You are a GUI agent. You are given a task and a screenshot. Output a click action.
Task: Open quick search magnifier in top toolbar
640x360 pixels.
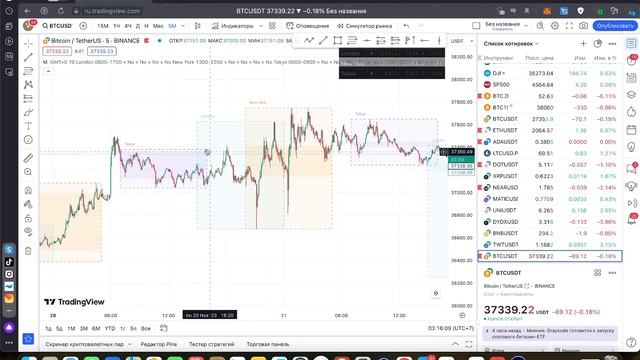pos(540,26)
